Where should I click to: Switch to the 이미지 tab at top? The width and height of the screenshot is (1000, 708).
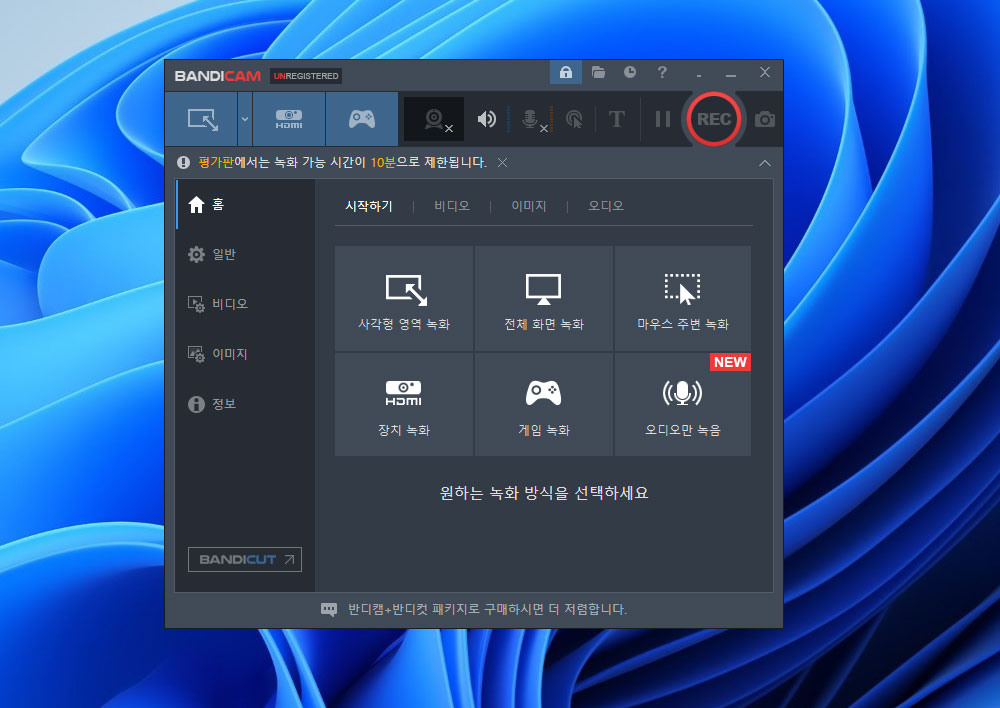(x=529, y=206)
